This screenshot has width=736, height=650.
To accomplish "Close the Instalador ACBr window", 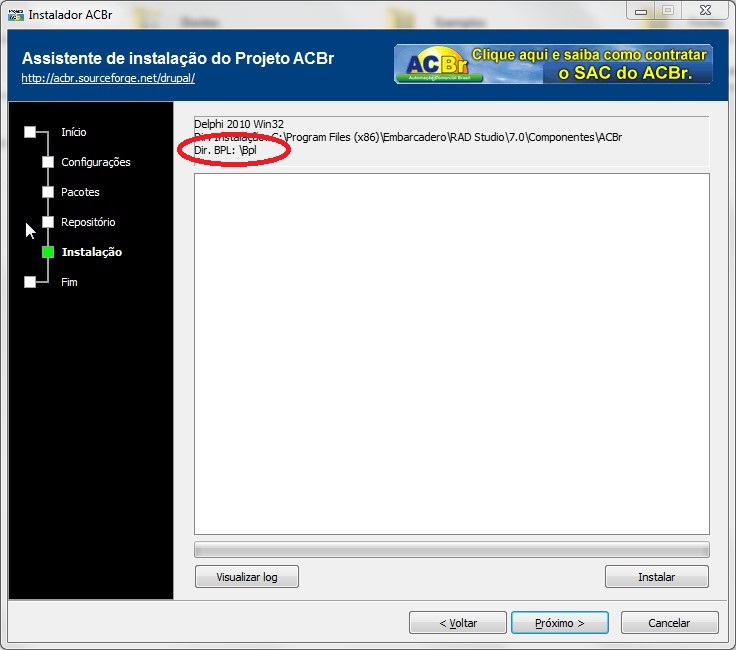I will point(705,11).
